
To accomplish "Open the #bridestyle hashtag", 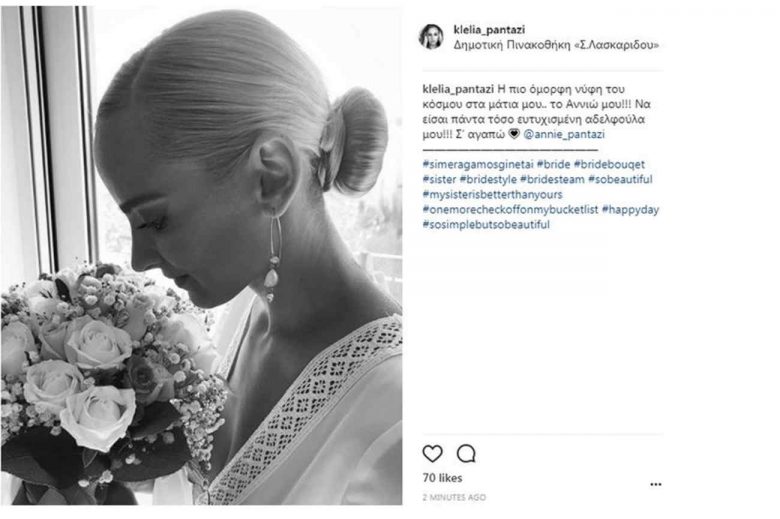I will pyautogui.click(x=488, y=179).
